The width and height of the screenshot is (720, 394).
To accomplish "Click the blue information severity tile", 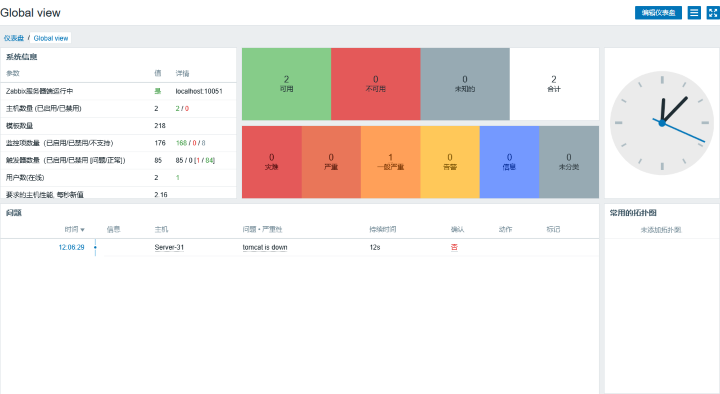I will click(x=509, y=162).
